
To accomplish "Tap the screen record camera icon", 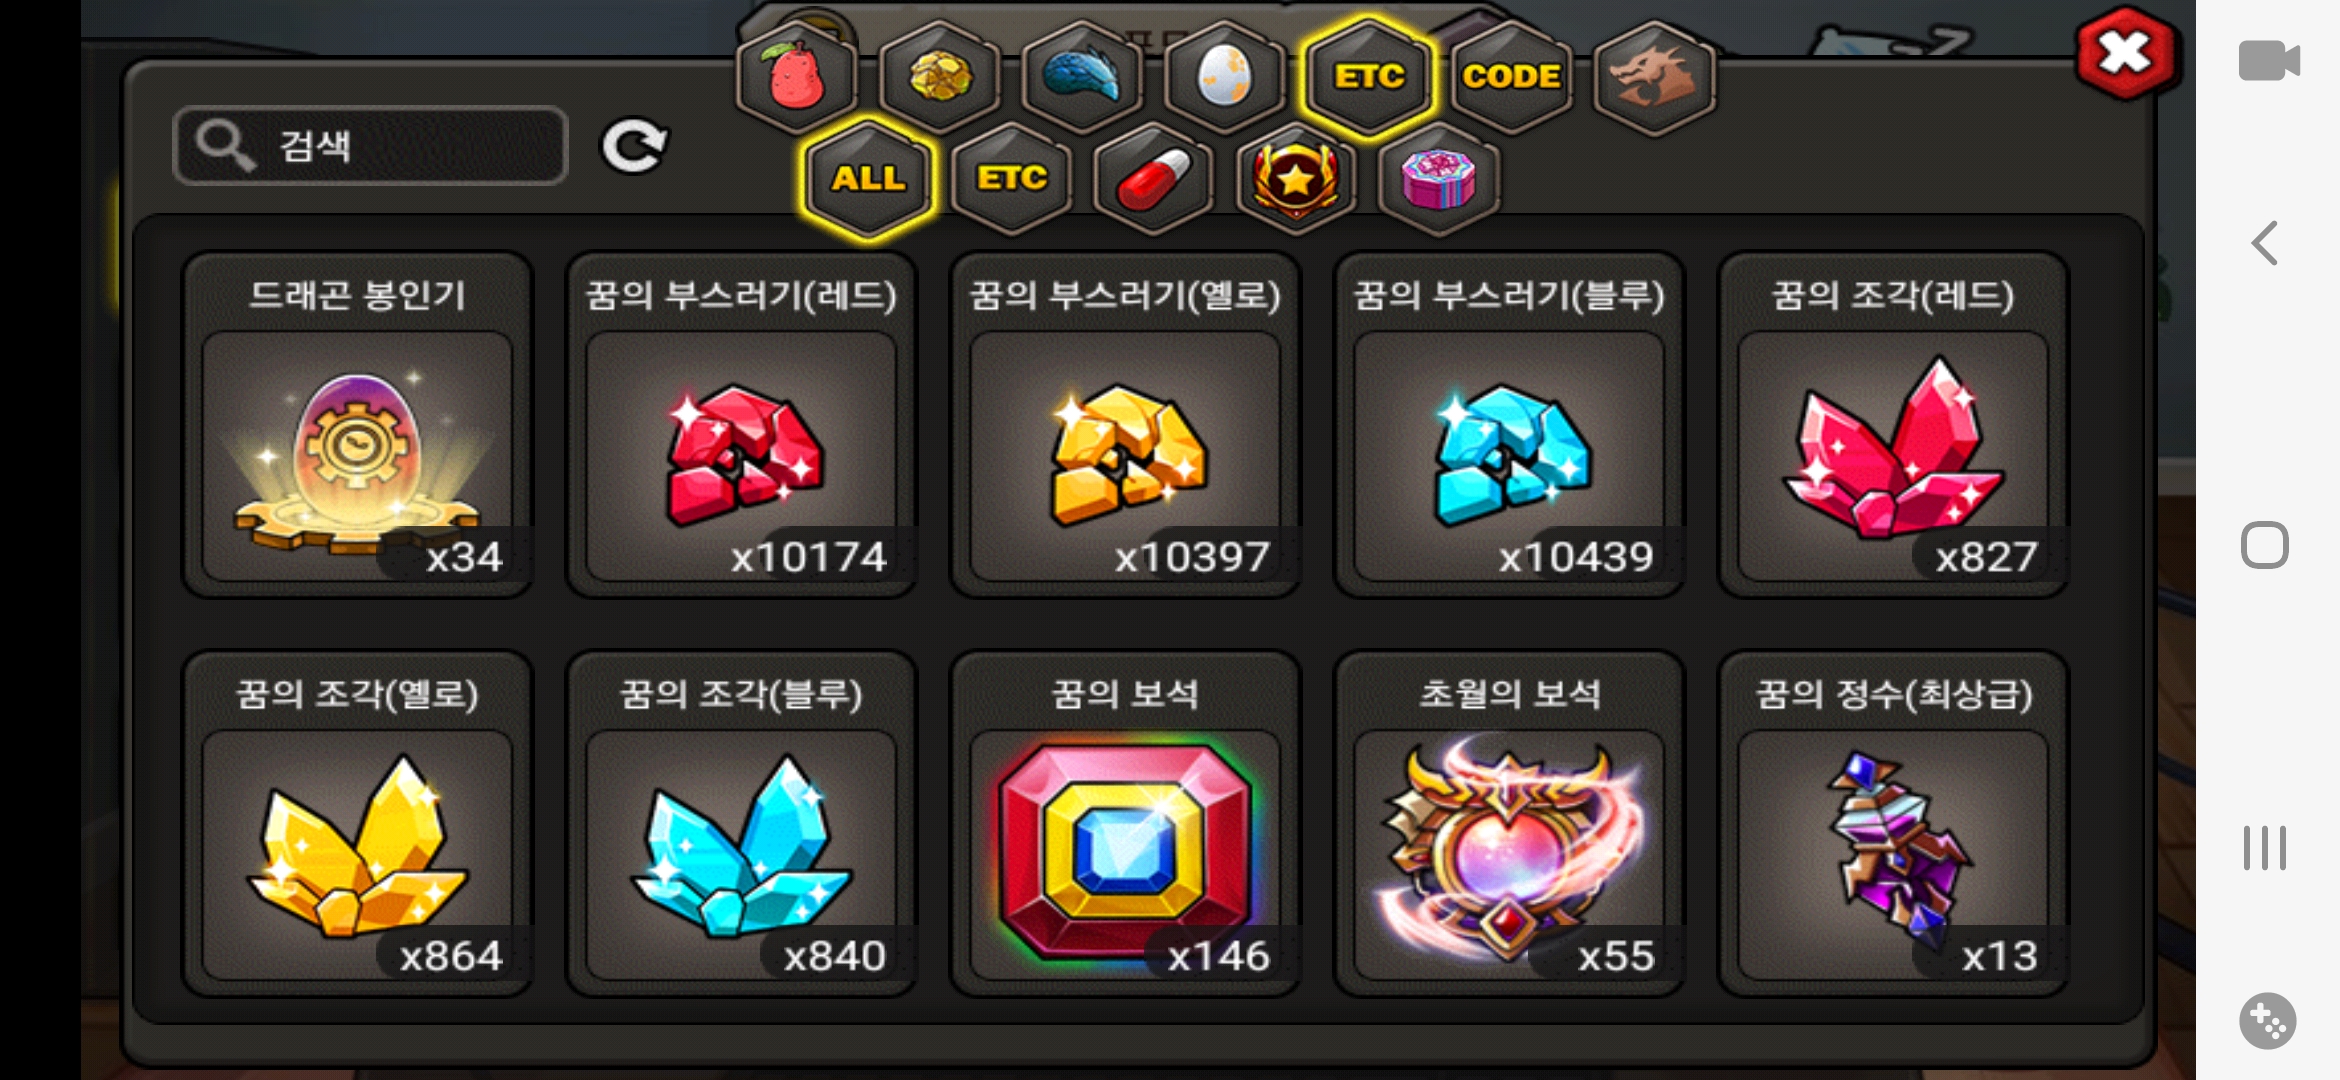I will (x=2268, y=60).
